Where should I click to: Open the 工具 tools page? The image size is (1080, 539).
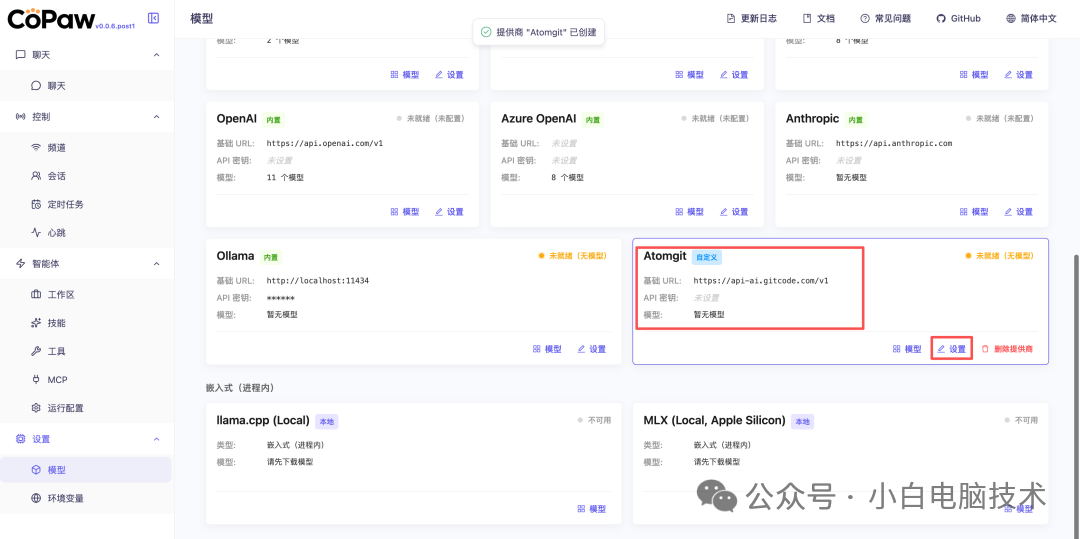click(85, 351)
